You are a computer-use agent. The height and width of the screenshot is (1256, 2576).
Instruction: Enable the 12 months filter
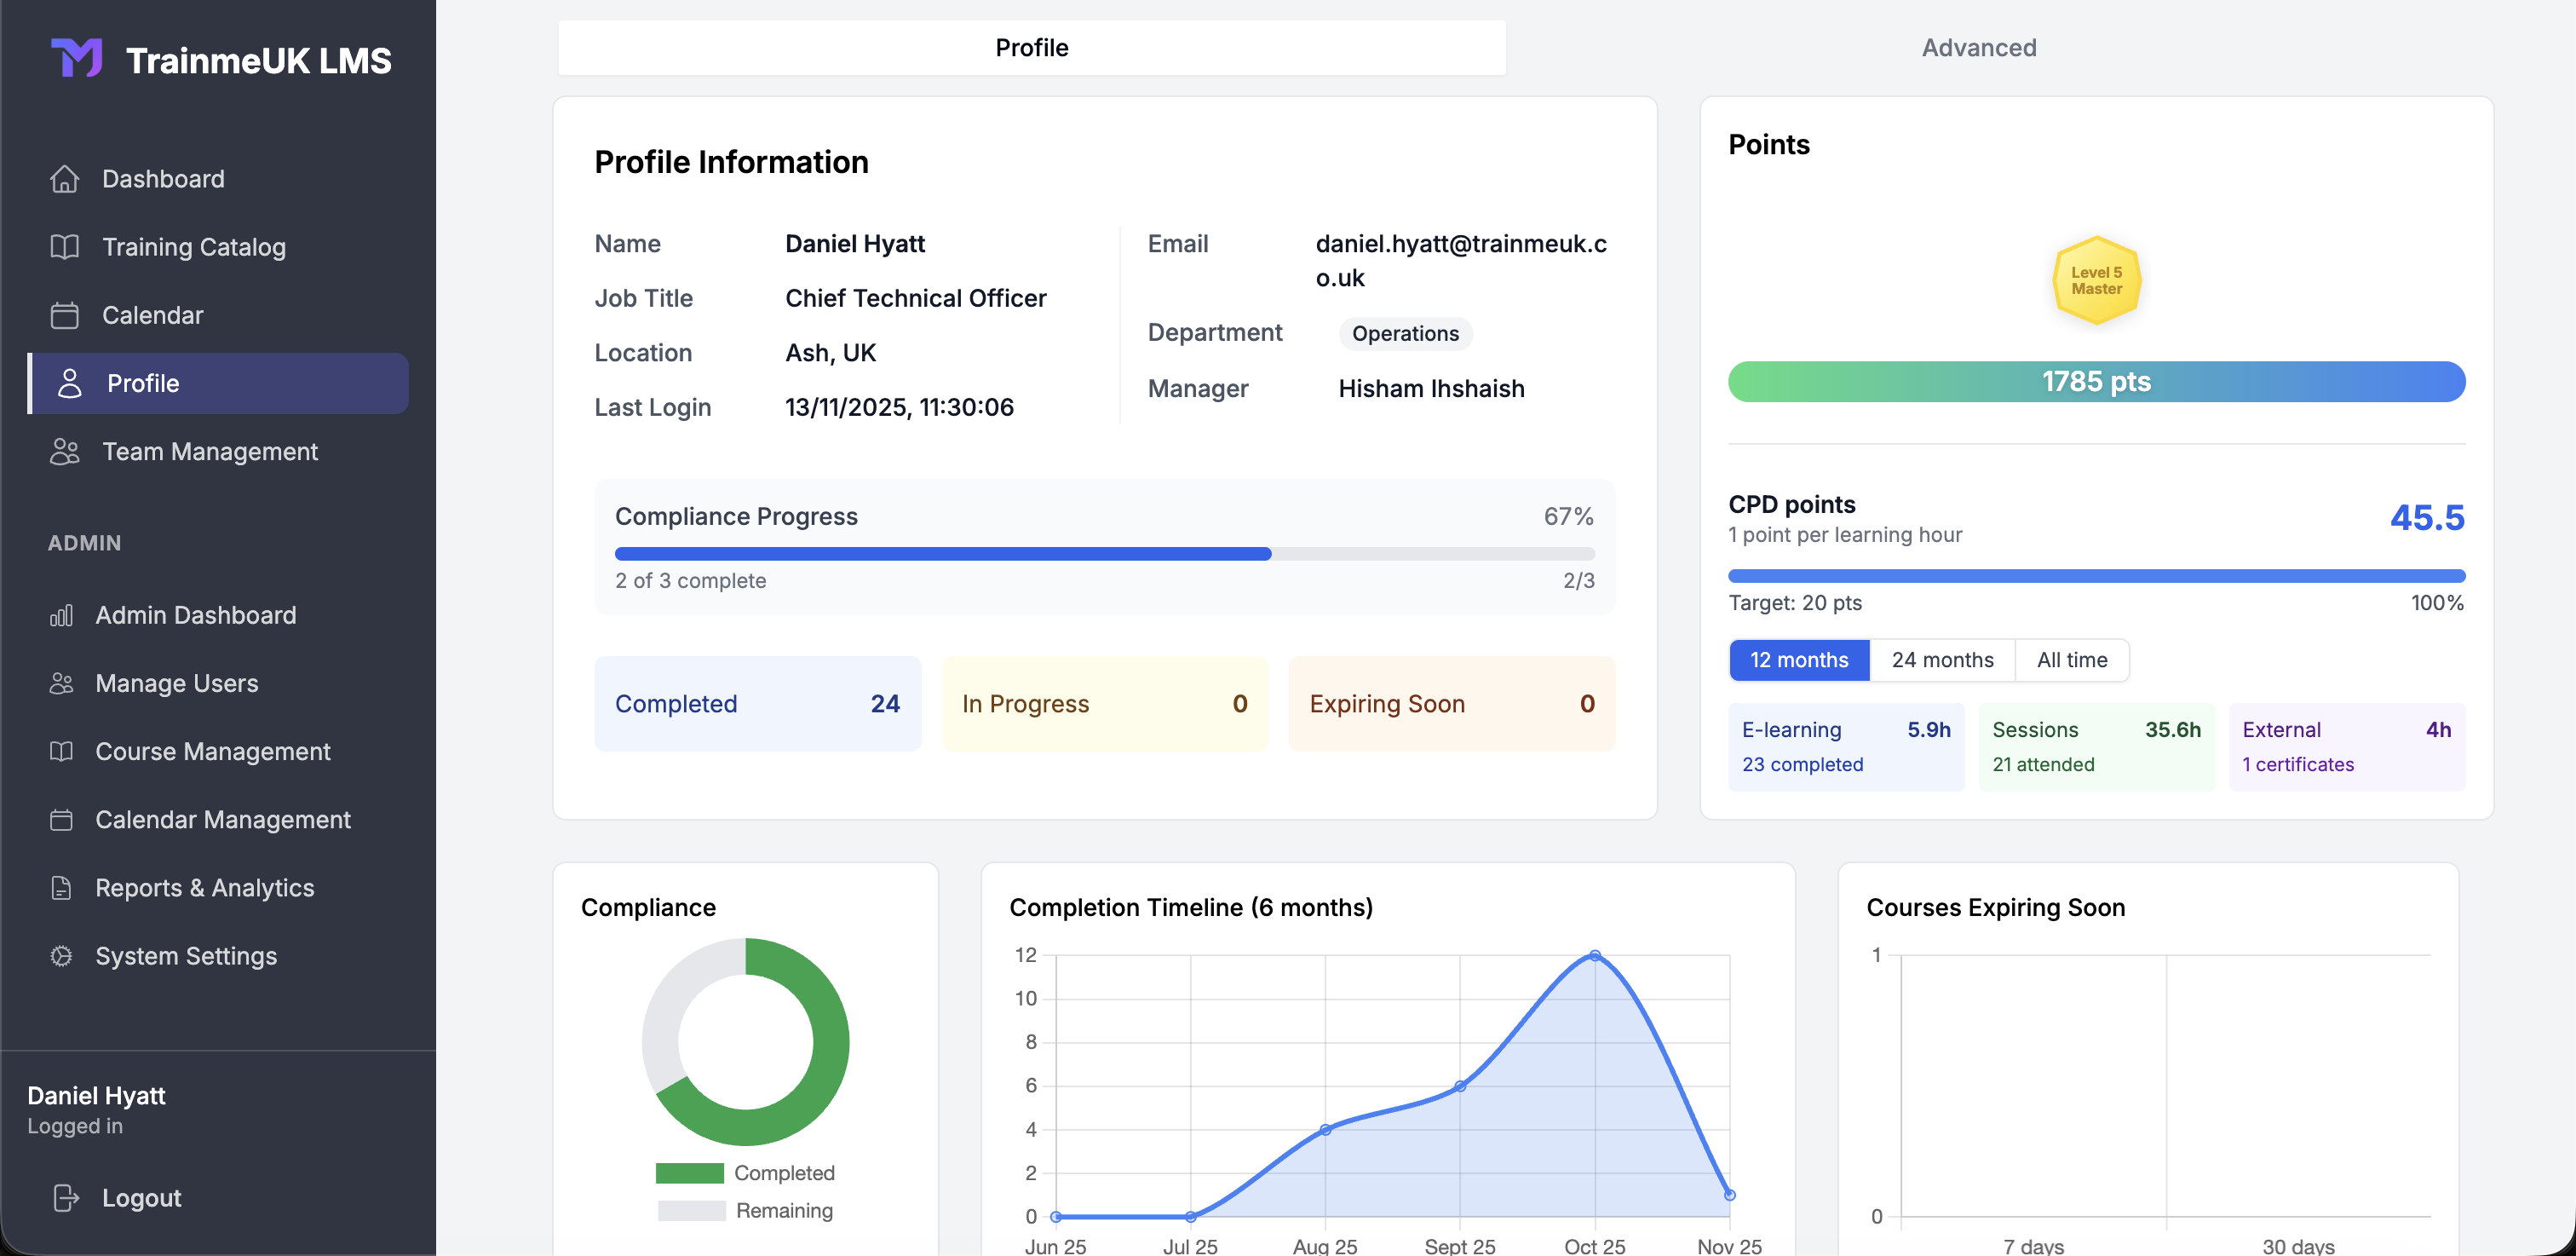[1798, 660]
